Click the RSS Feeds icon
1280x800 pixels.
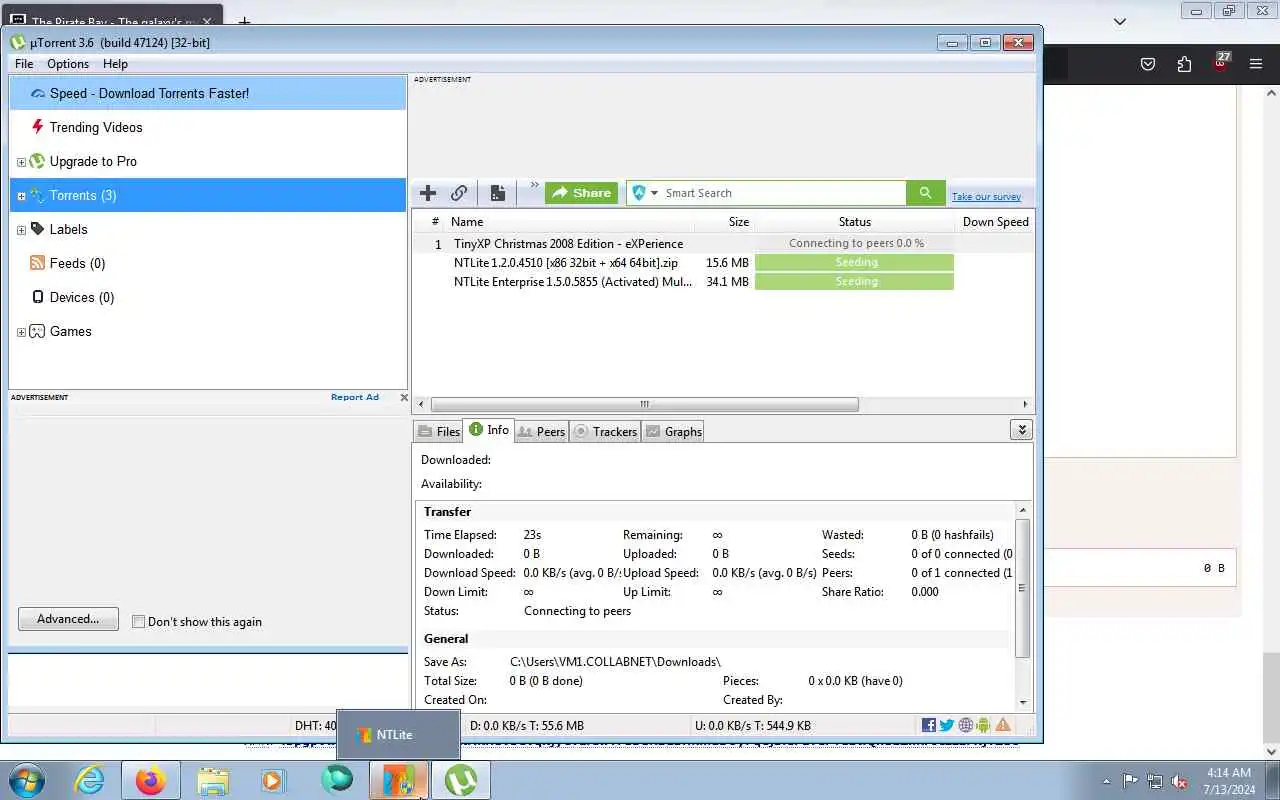click(x=37, y=263)
